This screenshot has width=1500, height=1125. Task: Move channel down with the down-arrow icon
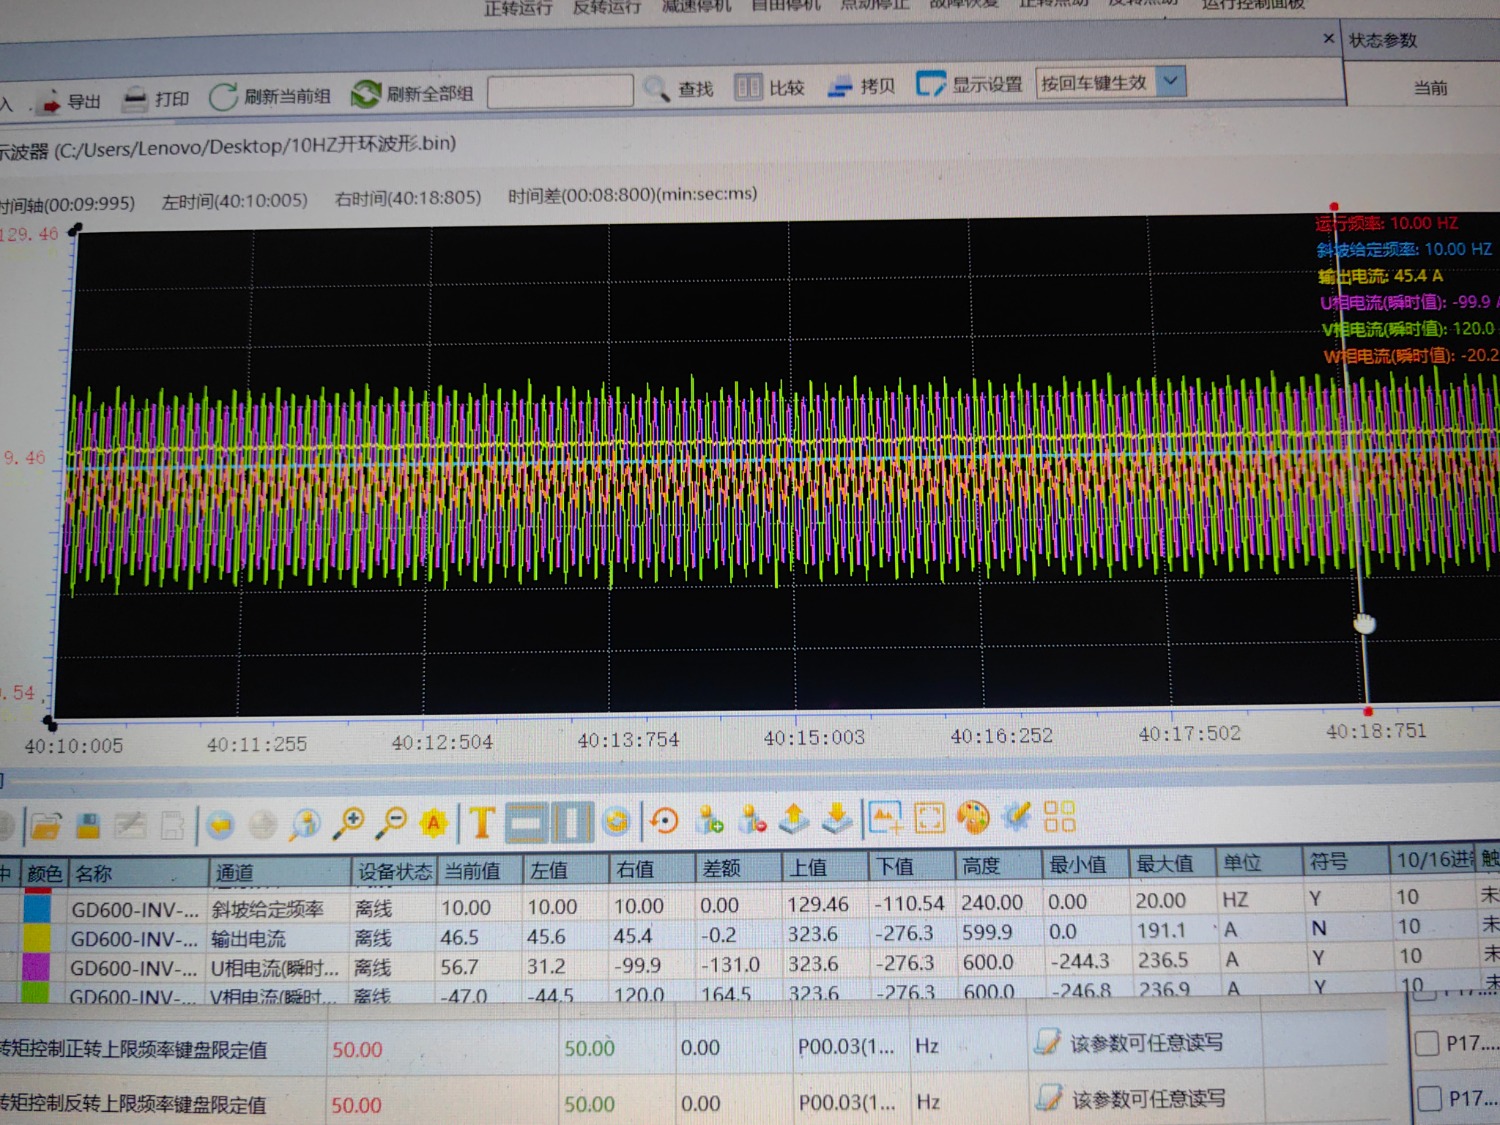tap(837, 819)
